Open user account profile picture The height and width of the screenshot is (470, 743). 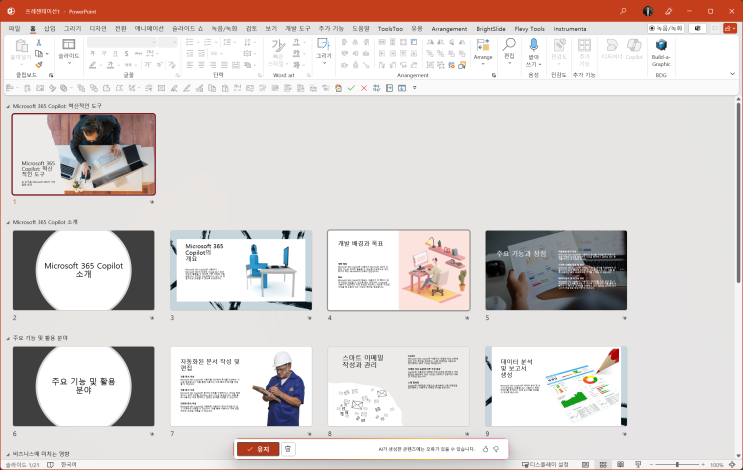[648, 11]
